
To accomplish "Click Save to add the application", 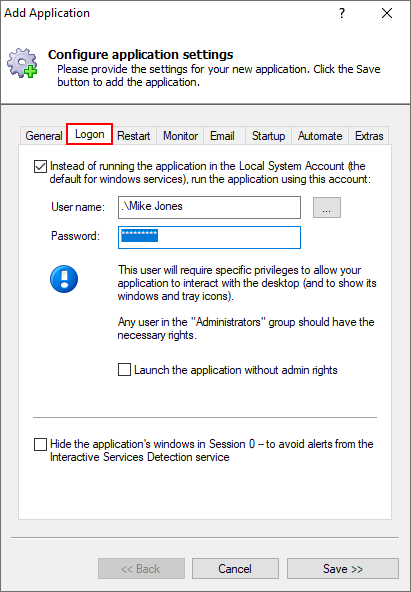I will (x=343, y=569).
